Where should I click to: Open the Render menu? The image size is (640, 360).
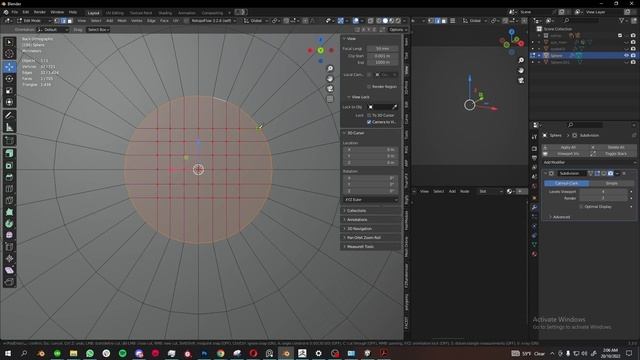tap(40, 12)
